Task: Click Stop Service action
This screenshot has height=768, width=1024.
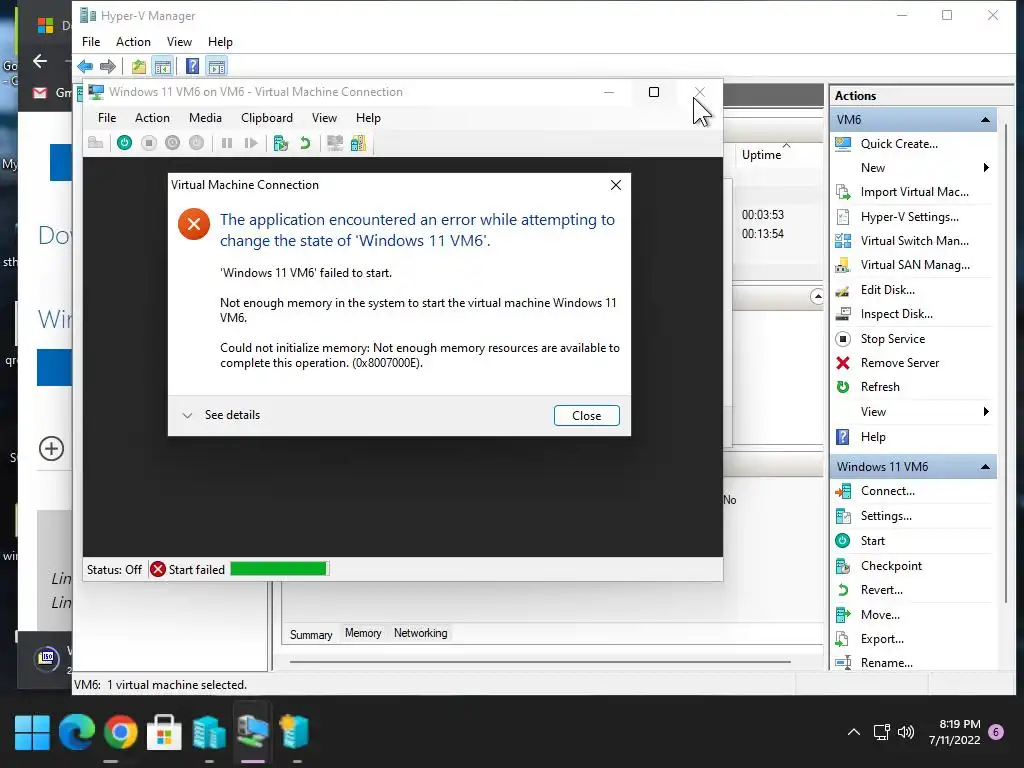Action: (x=892, y=339)
